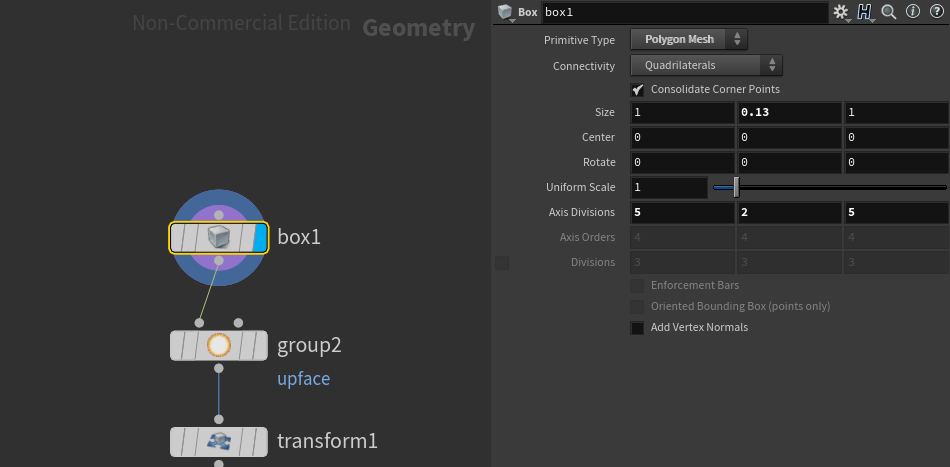Open the Primitive Type dropdown
This screenshot has width=950, height=467.
pyautogui.click(x=689, y=40)
